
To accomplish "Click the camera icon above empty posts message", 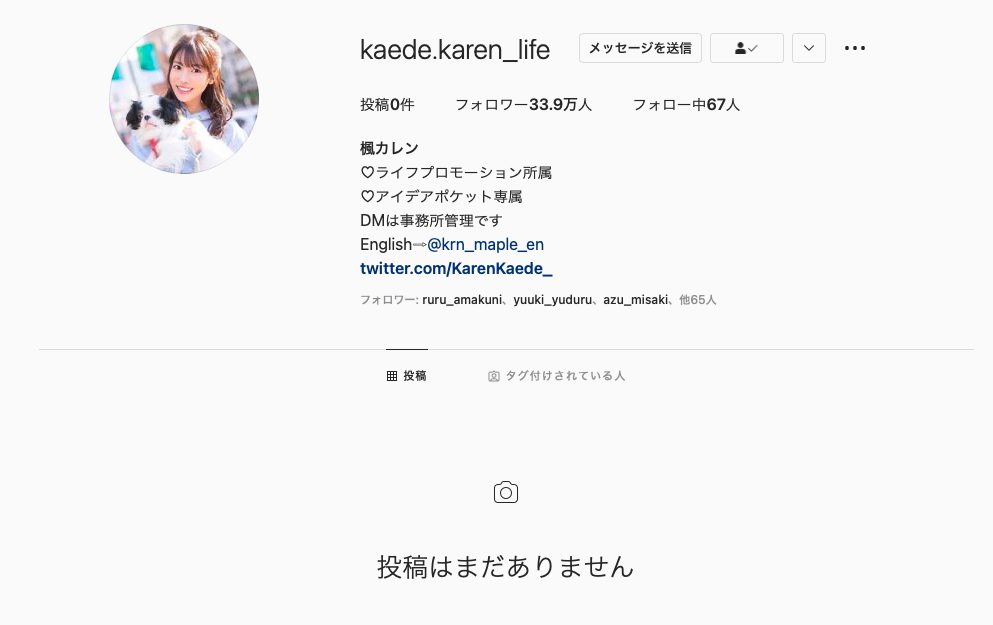I will click(x=506, y=493).
